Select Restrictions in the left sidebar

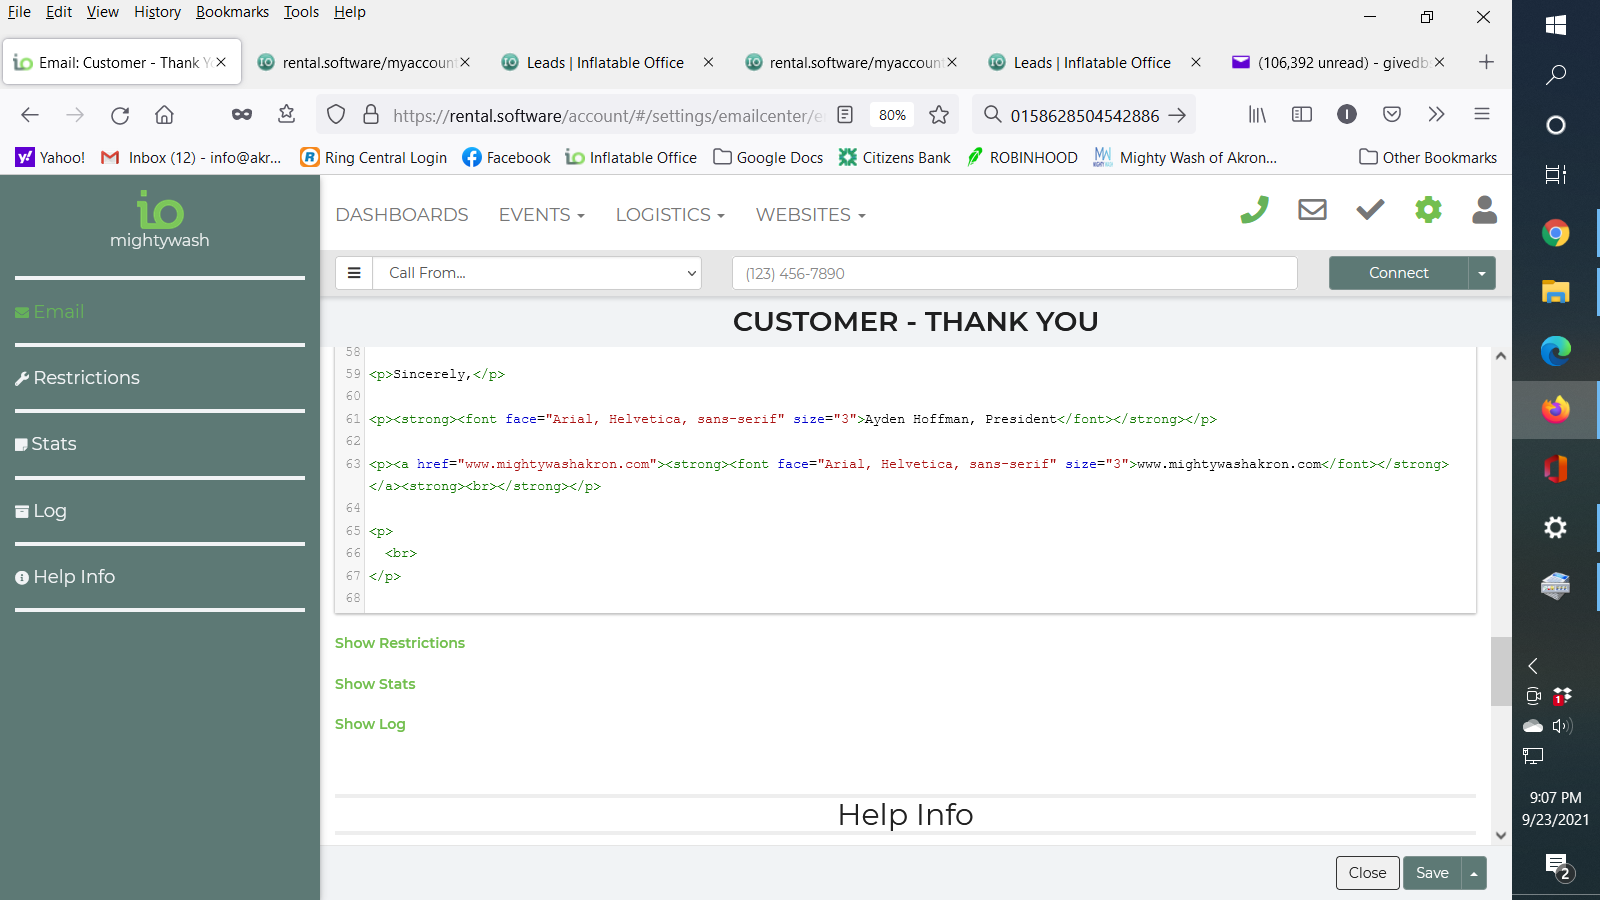coord(86,378)
